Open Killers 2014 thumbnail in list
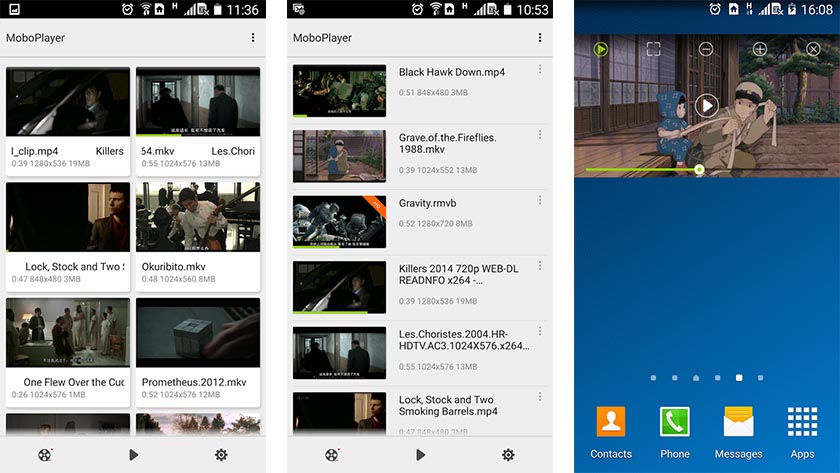Viewport: 840px width, 473px height. [x=339, y=287]
